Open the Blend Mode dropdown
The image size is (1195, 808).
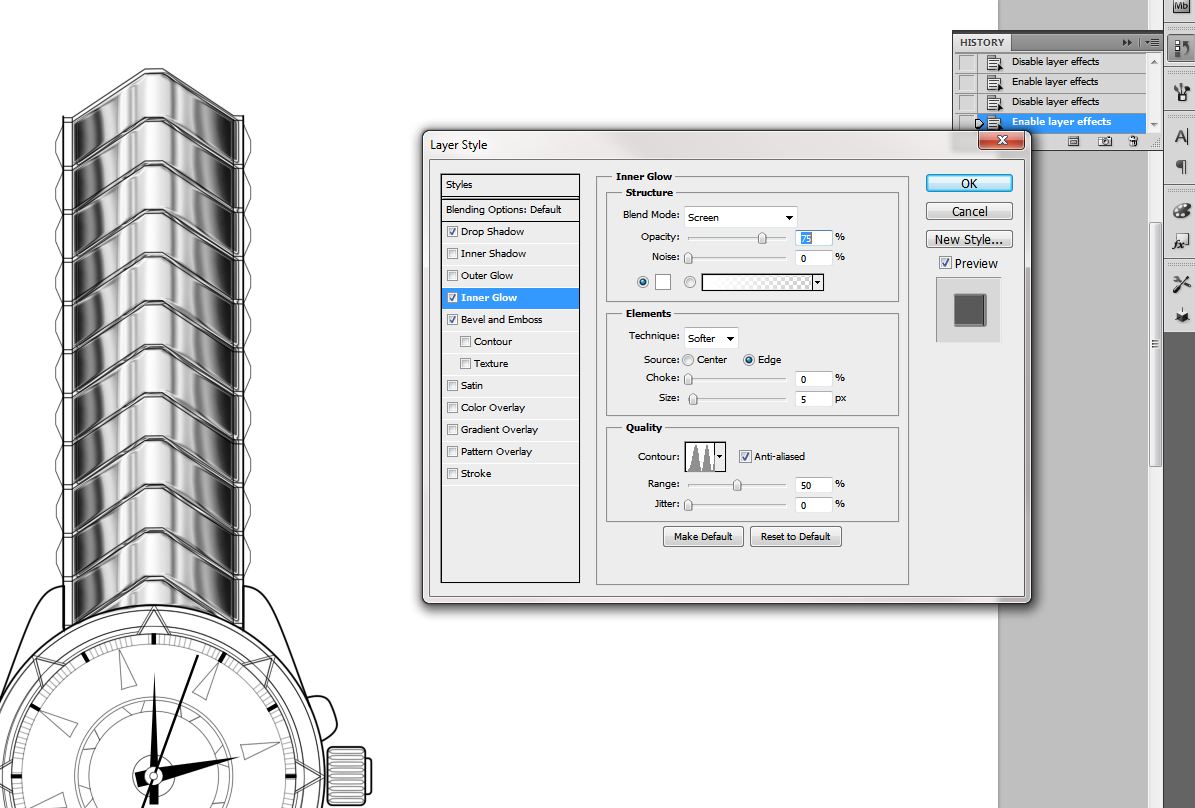[740, 217]
